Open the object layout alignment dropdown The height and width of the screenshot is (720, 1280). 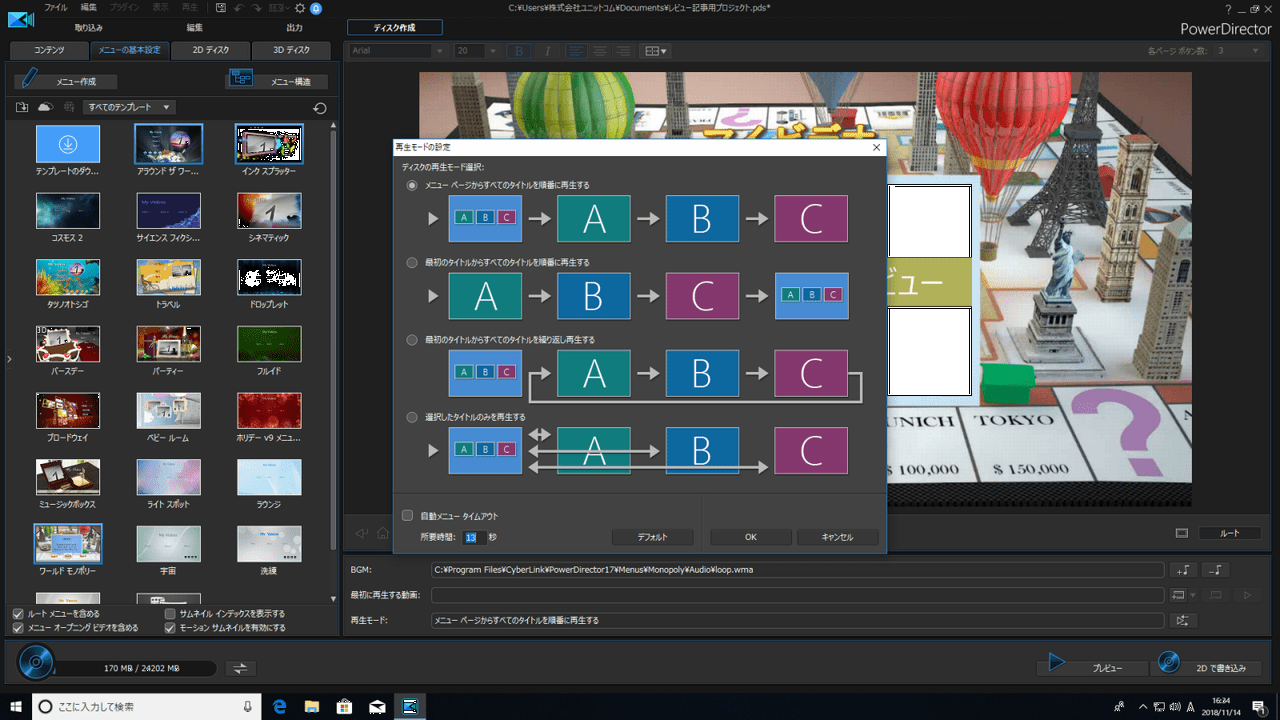tap(655, 50)
